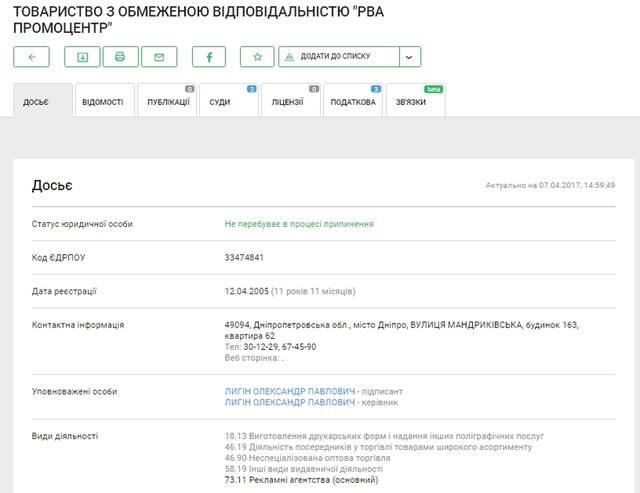The height and width of the screenshot is (493, 640).
Task: Switch to the 'Суди' tab
Action: pos(227,102)
